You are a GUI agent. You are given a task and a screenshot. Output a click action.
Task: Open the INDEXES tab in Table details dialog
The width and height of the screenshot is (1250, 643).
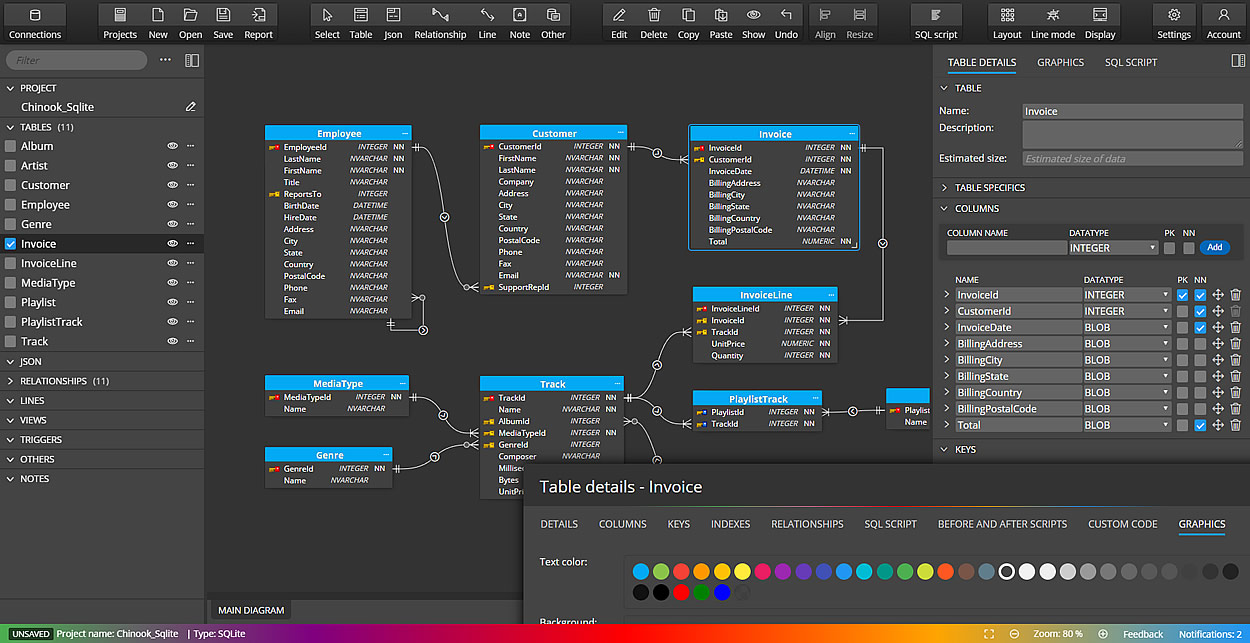click(730, 524)
